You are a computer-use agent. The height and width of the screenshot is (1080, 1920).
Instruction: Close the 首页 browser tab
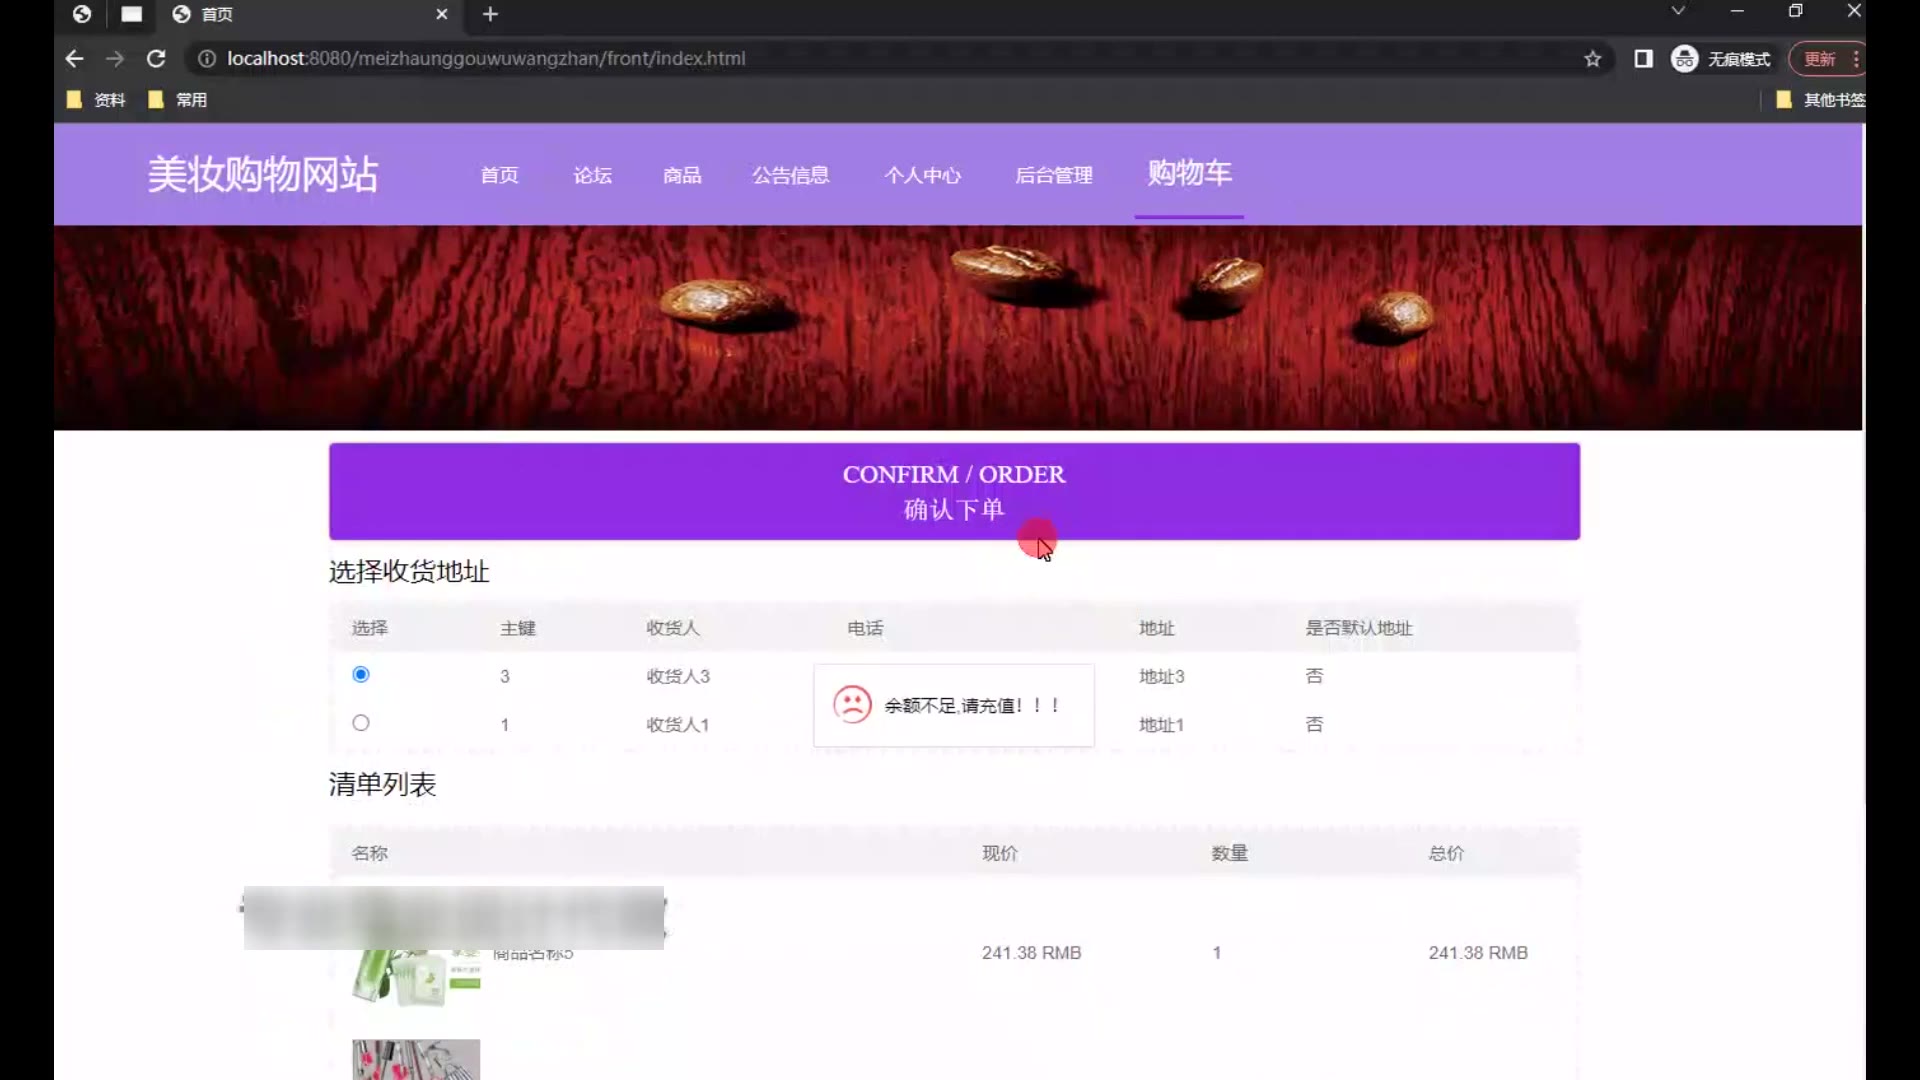tap(441, 14)
